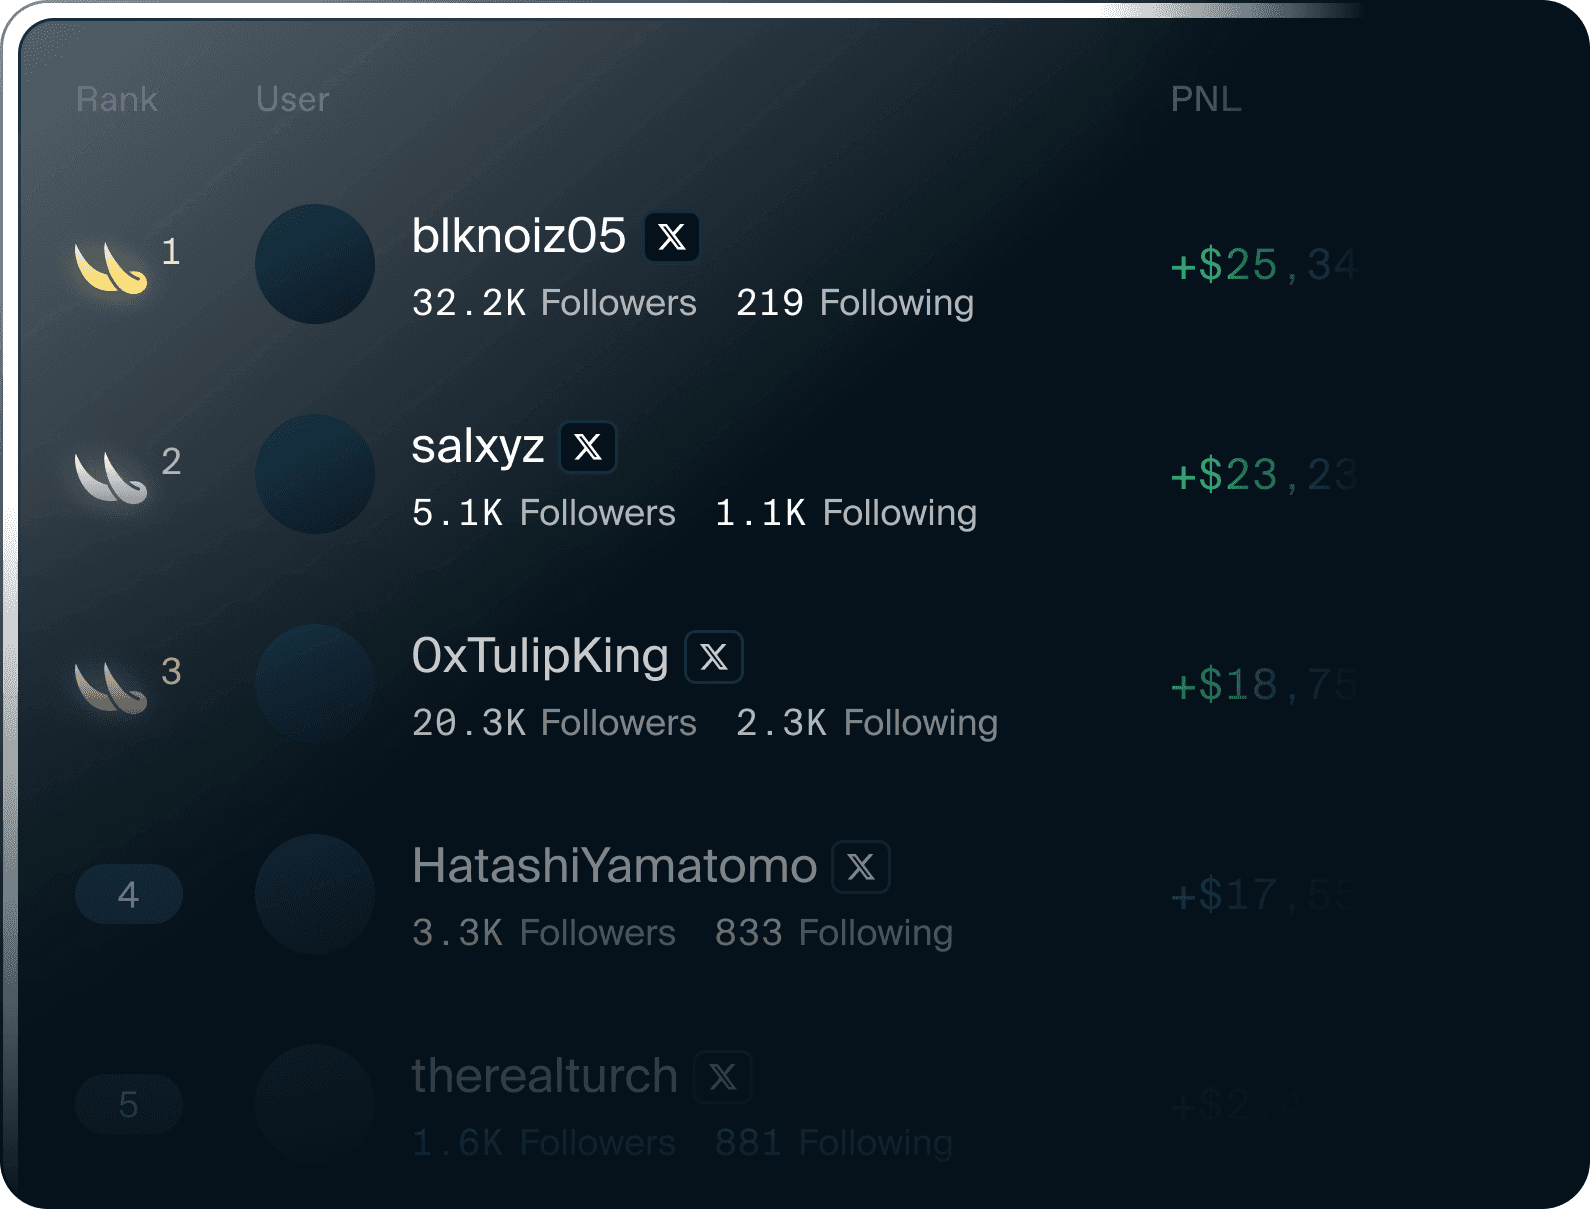This screenshot has width=1590, height=1209.
Task: Open HatashiYamatomo's X profile icon
Action: pos(861,867)
